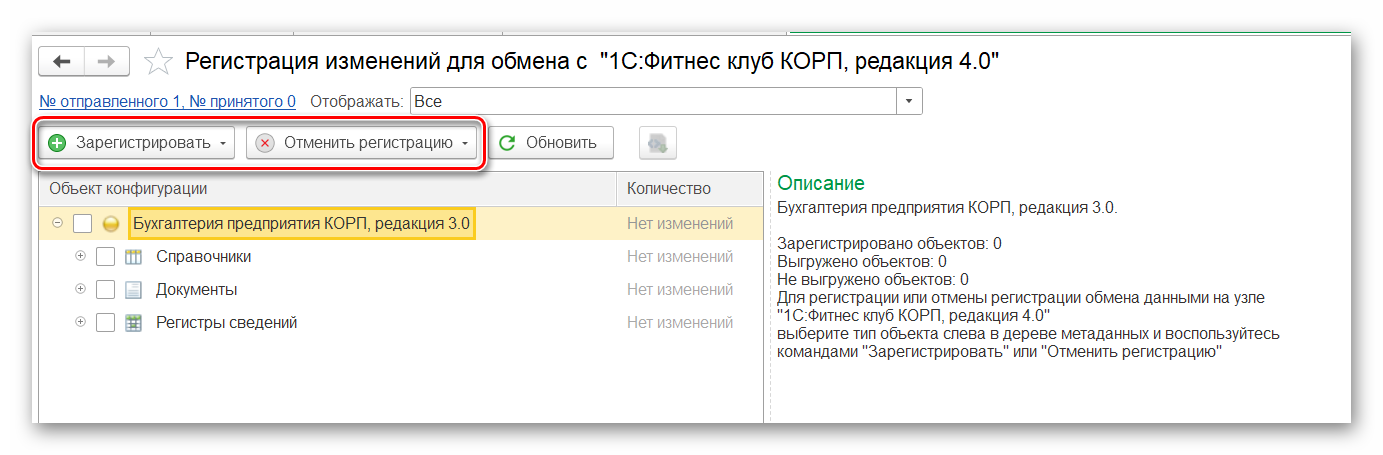Collapse the Бухгалтерия предприятия КОРП root node
The height and width of the screenshot is (455, 1383).
[57, 223]
